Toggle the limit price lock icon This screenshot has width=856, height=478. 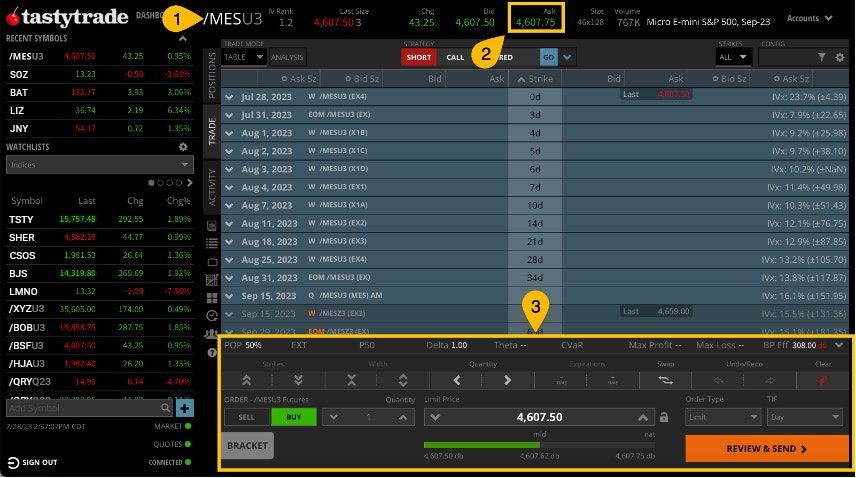664,417
